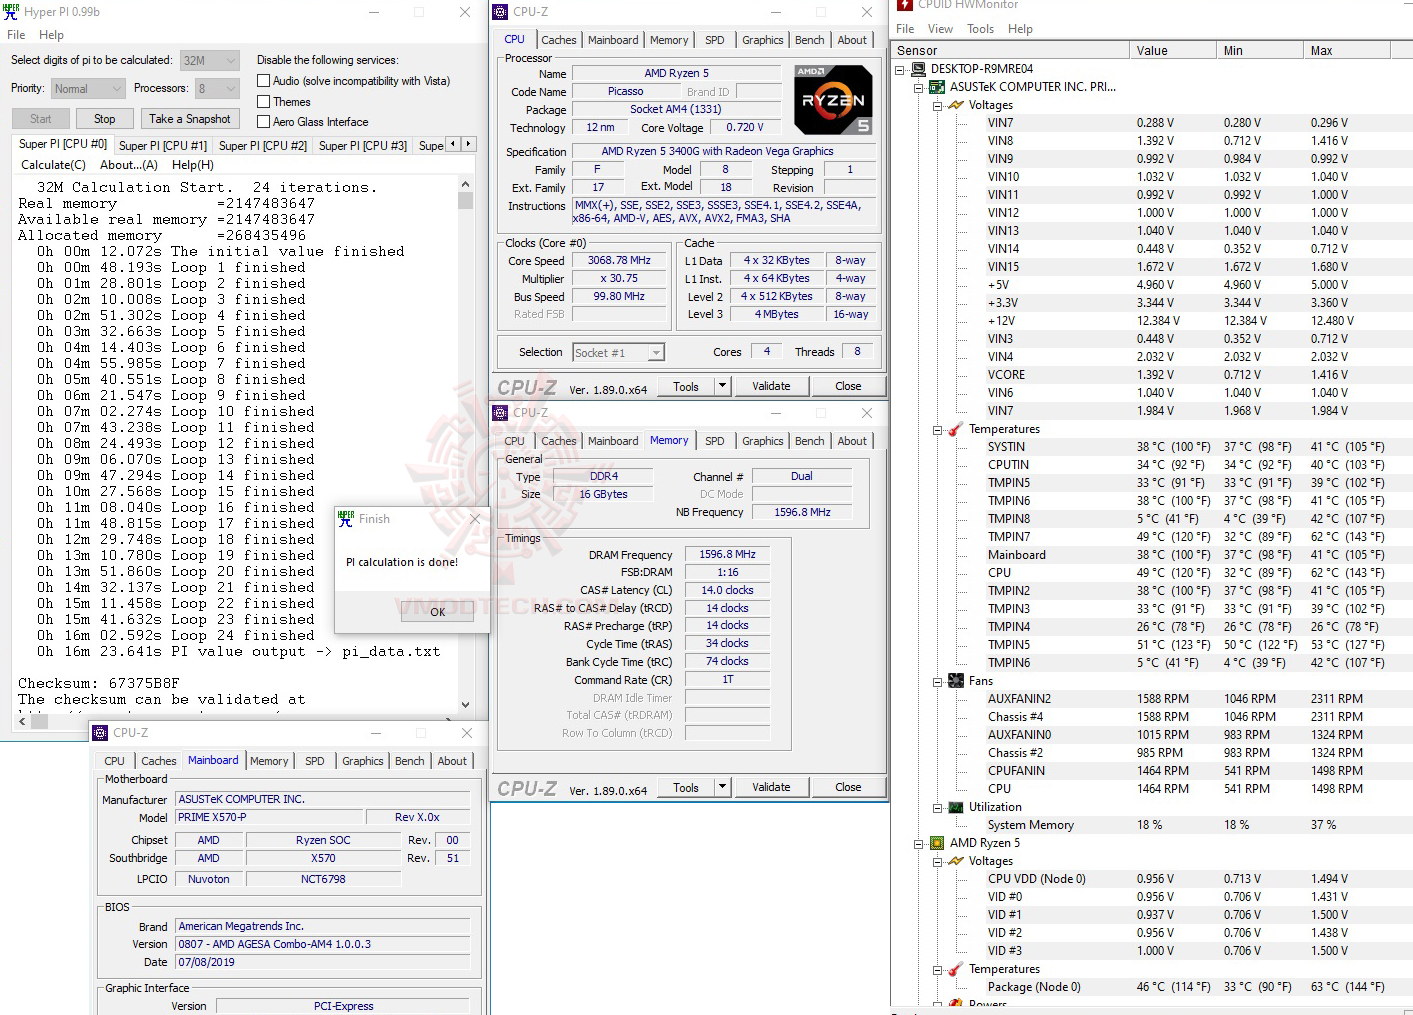Click the Start button in Hyper PI
Viewport: 1413px width, 1015px height.
point(41,119)
